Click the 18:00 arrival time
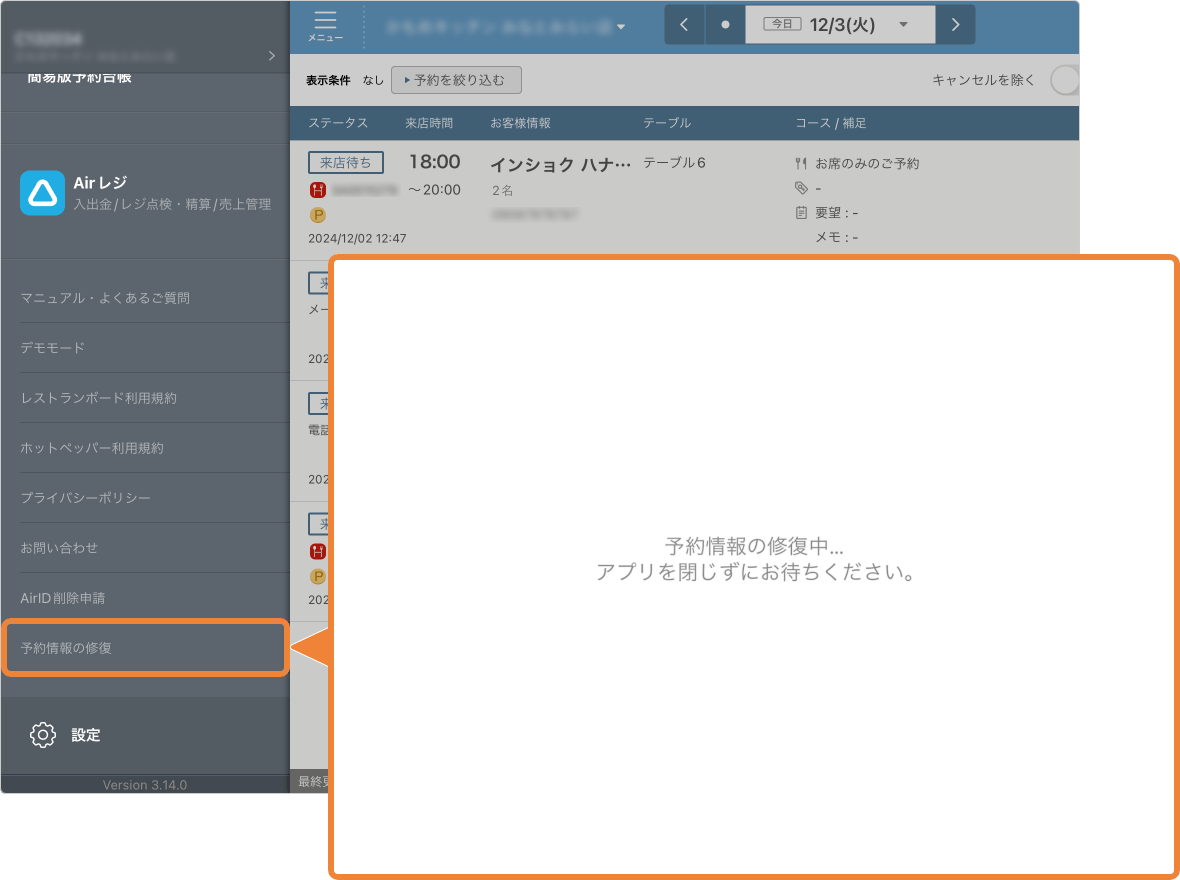The height and width of the screenshot is (880, 1180). pos(434,162)
